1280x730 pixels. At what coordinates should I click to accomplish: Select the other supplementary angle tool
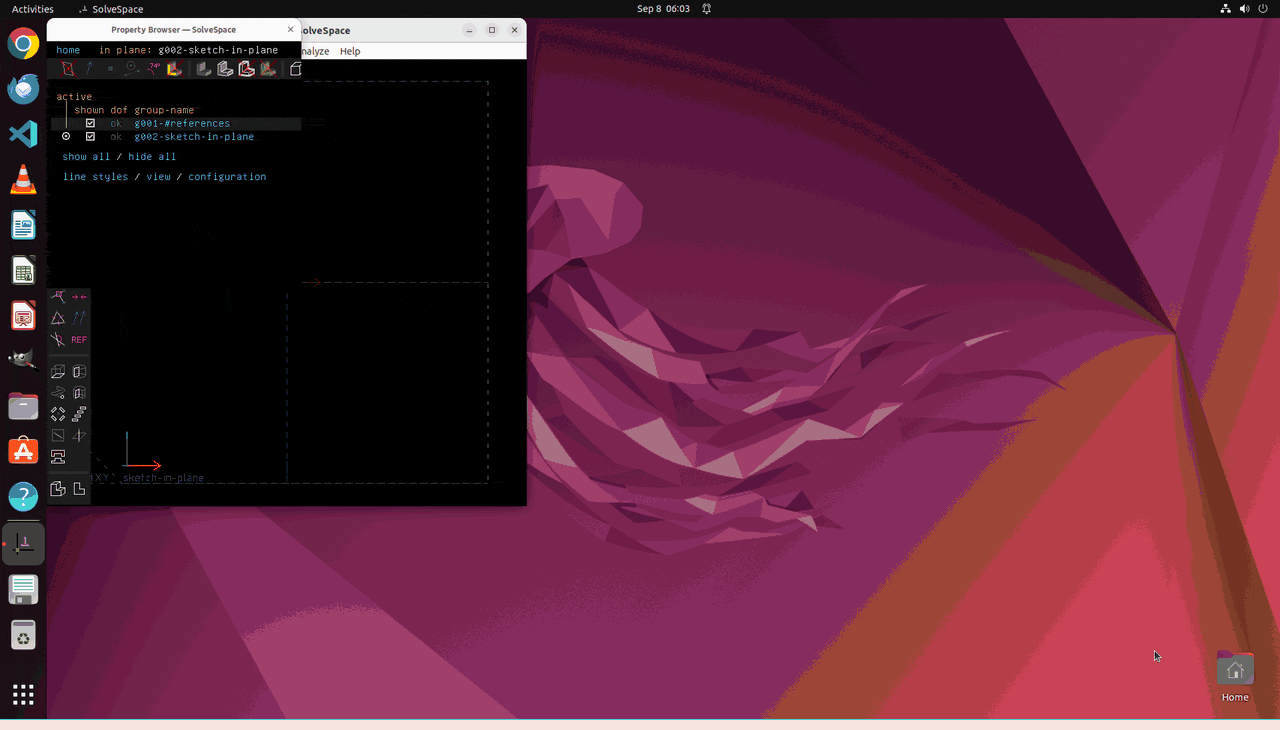[x=58, y=340]
